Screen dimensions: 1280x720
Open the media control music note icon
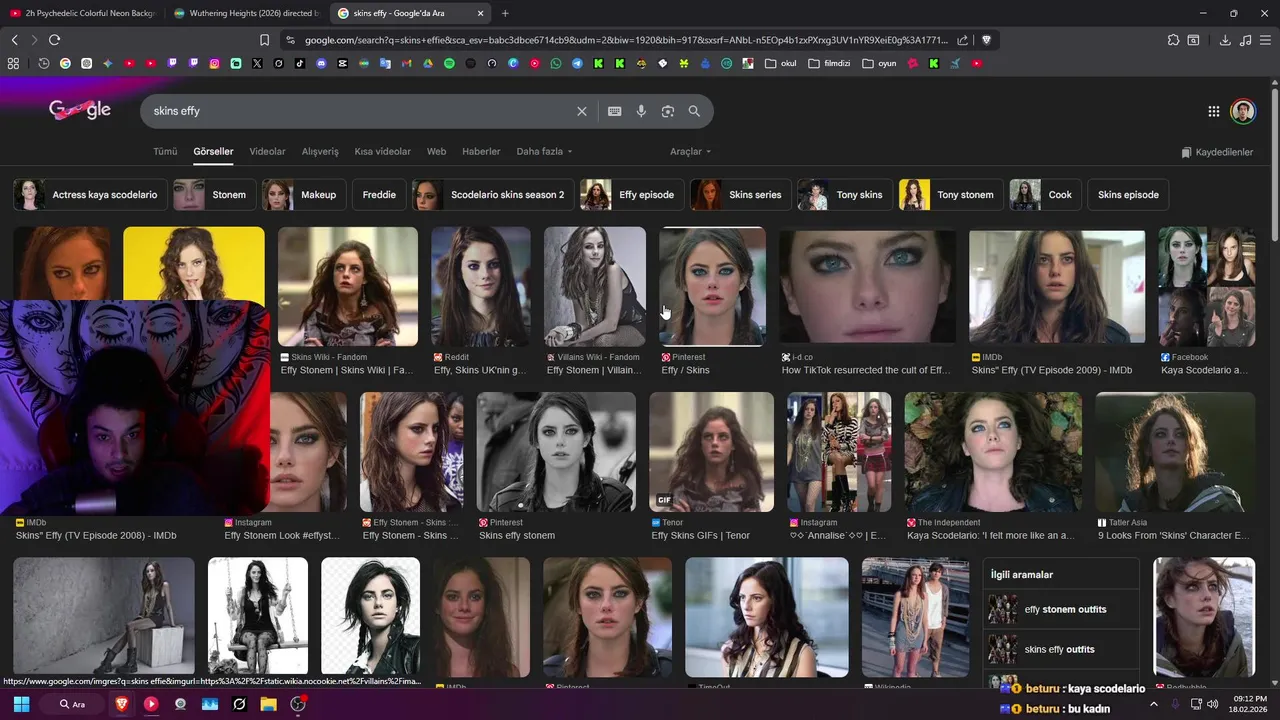click(1245, 40)
